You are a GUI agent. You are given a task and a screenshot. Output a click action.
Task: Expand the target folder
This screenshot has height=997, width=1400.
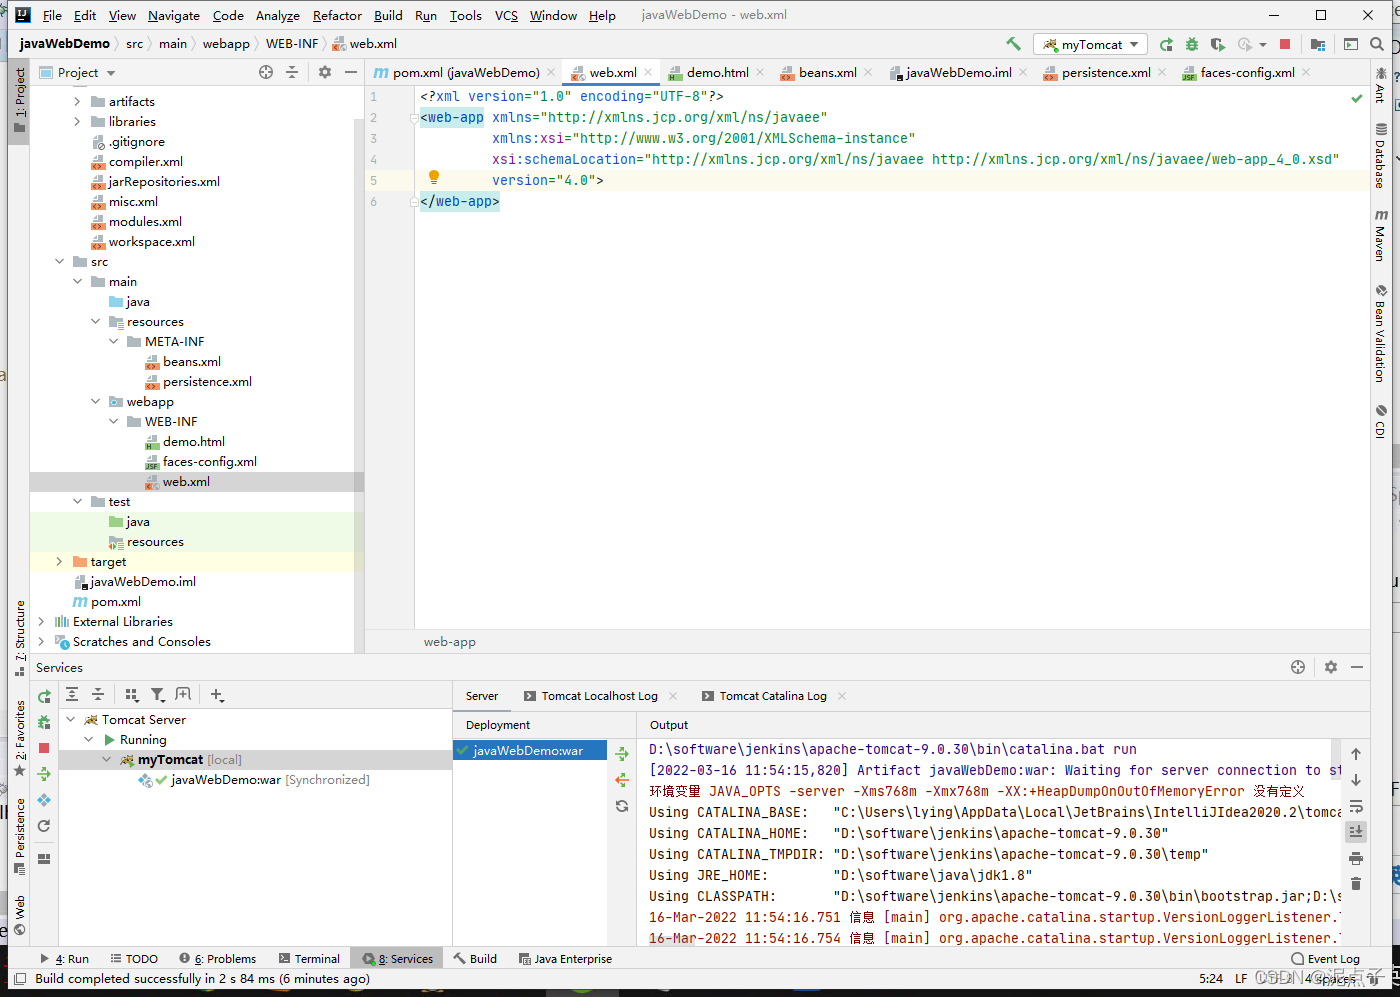(x=60, y=562)
